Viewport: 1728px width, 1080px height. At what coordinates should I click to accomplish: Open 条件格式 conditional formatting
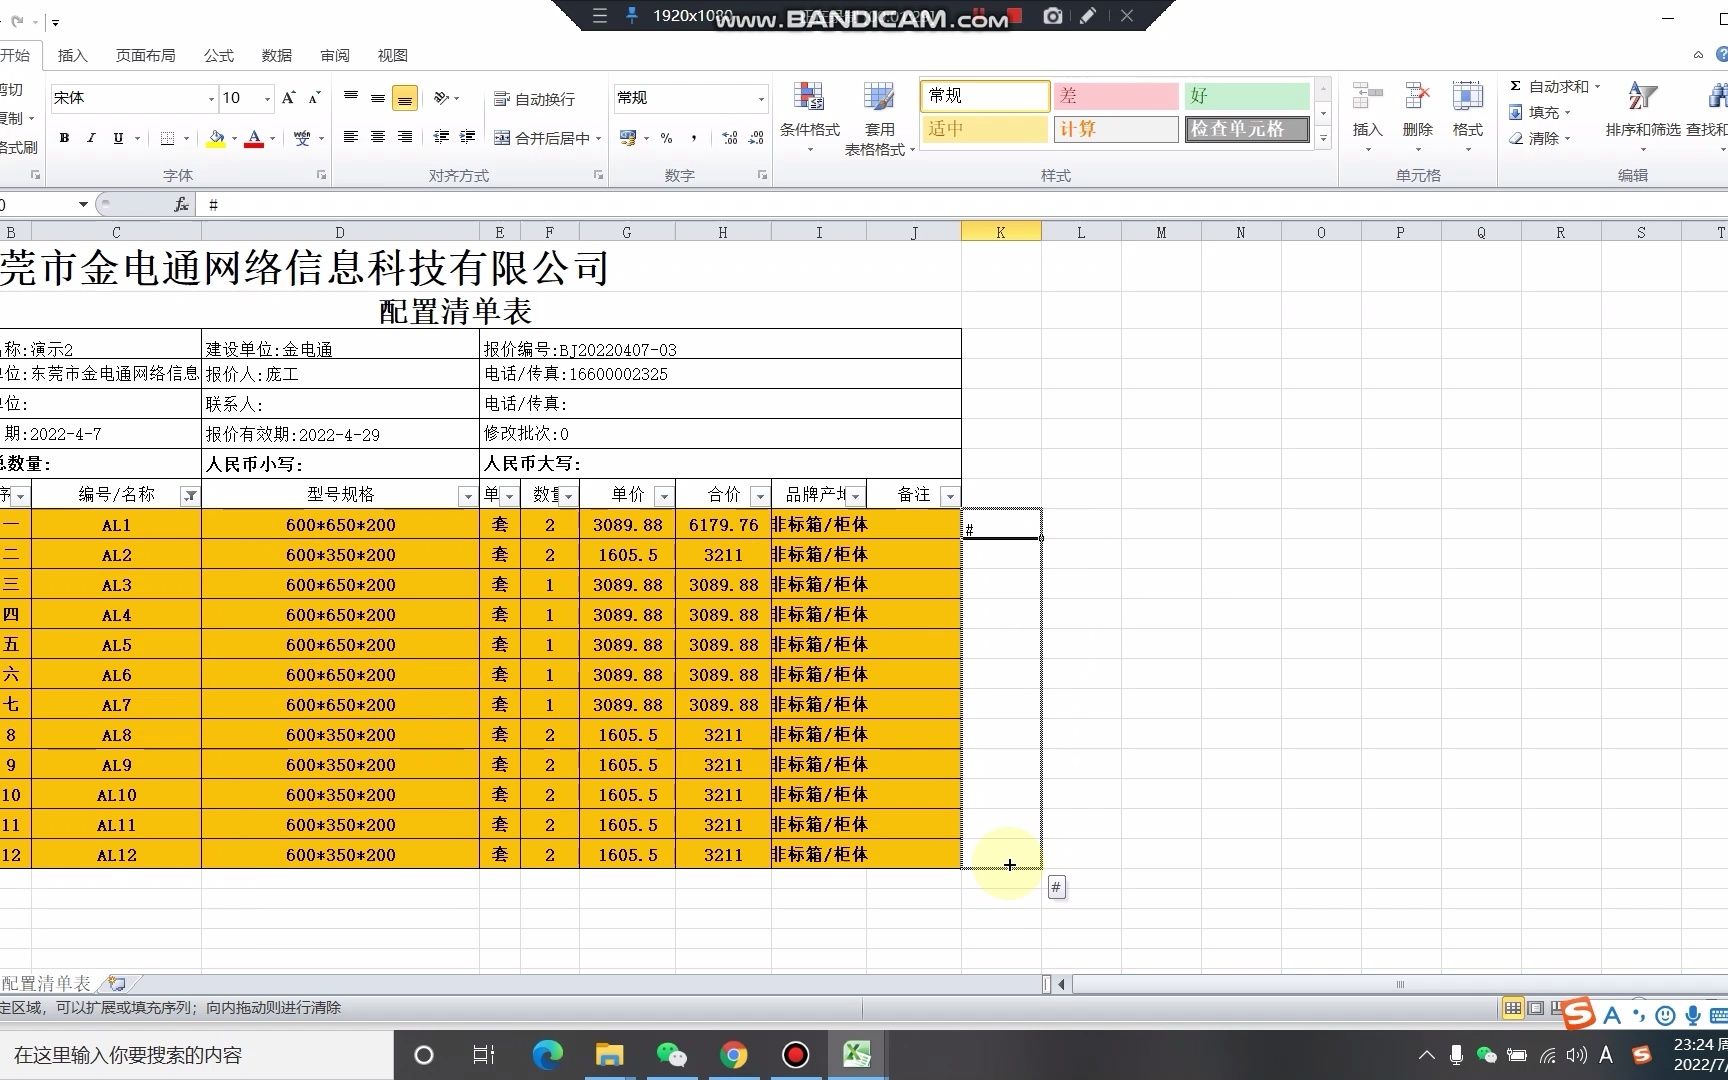[x=810, y=118]
